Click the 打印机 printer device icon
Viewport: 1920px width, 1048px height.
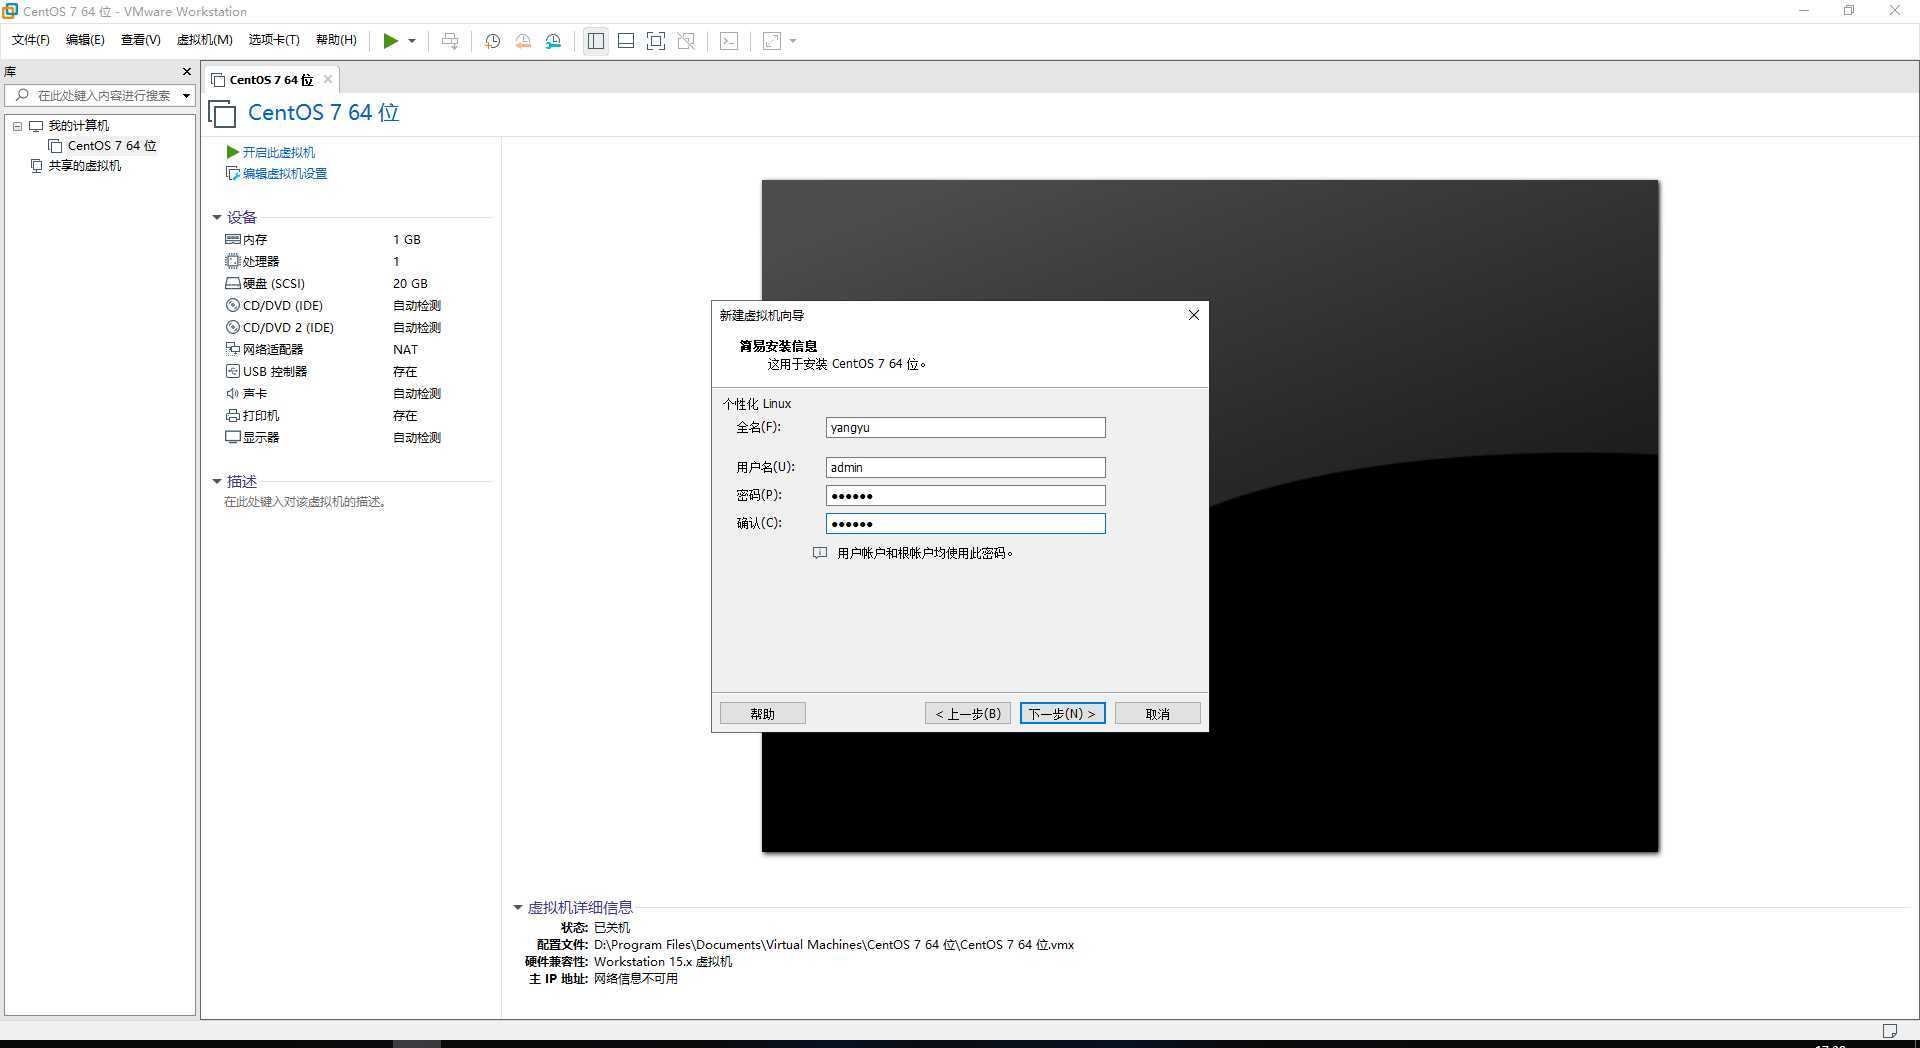(x=232, y=416)
